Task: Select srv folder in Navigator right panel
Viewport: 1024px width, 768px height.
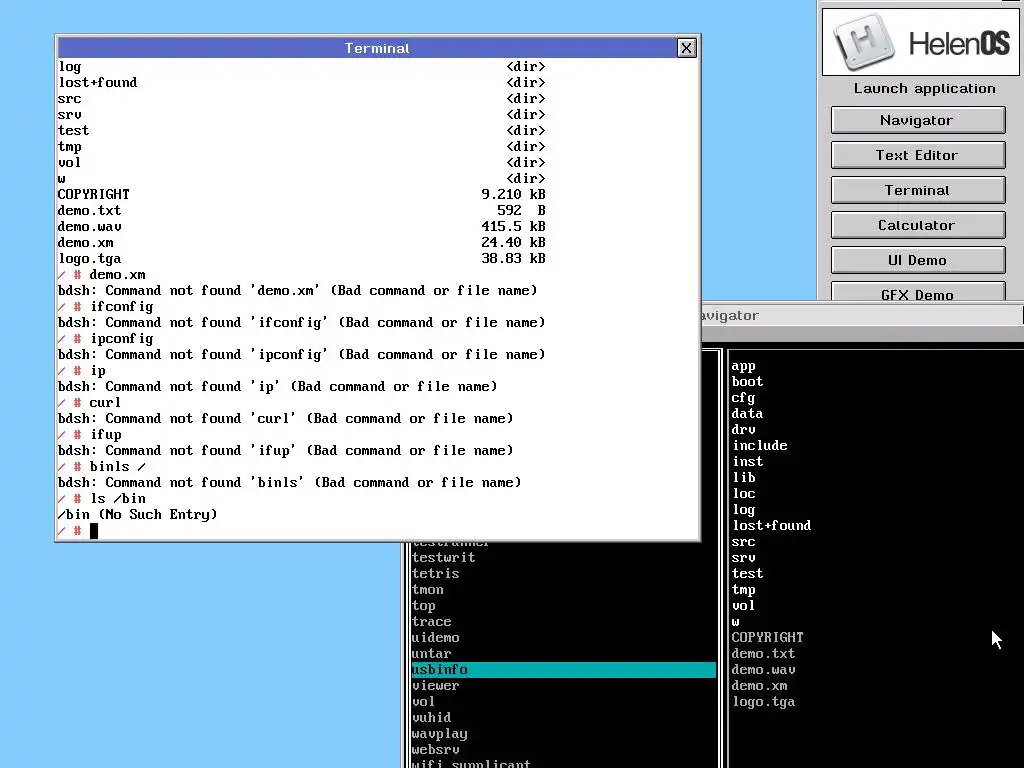Action: (743, 558)
